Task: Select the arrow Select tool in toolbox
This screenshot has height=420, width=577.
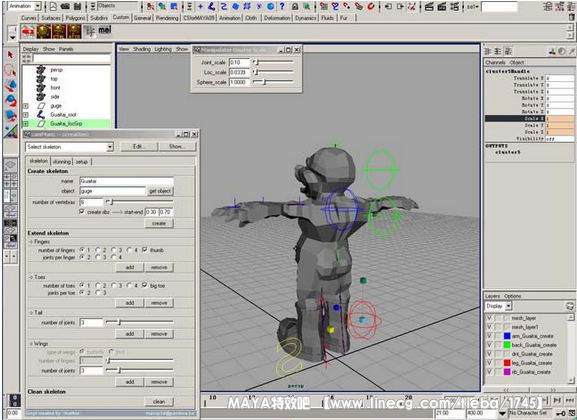Action: (10, 55)
